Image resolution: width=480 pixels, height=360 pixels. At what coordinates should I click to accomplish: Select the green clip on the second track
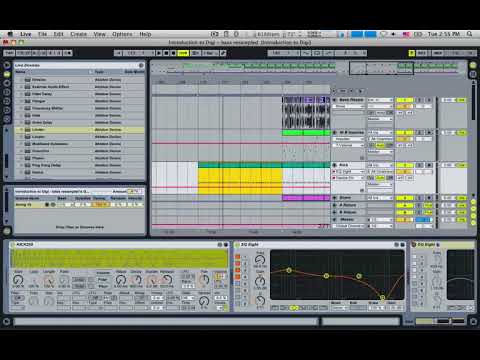[x=306, y=133]
